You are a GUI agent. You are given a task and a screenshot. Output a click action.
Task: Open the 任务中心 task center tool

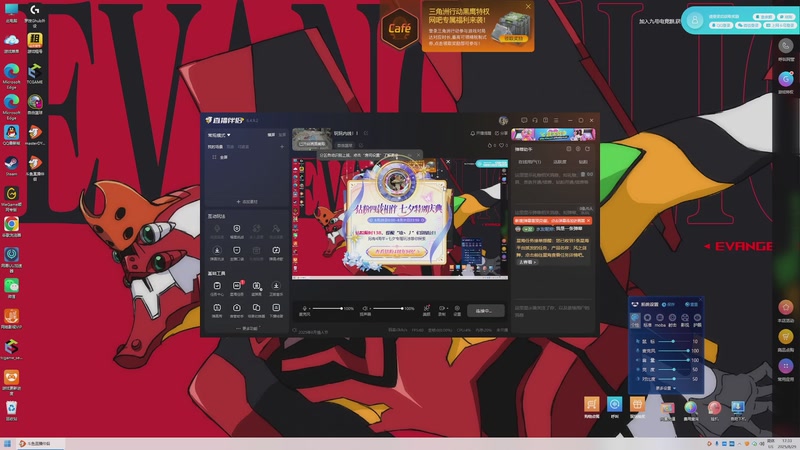[217, 288]
